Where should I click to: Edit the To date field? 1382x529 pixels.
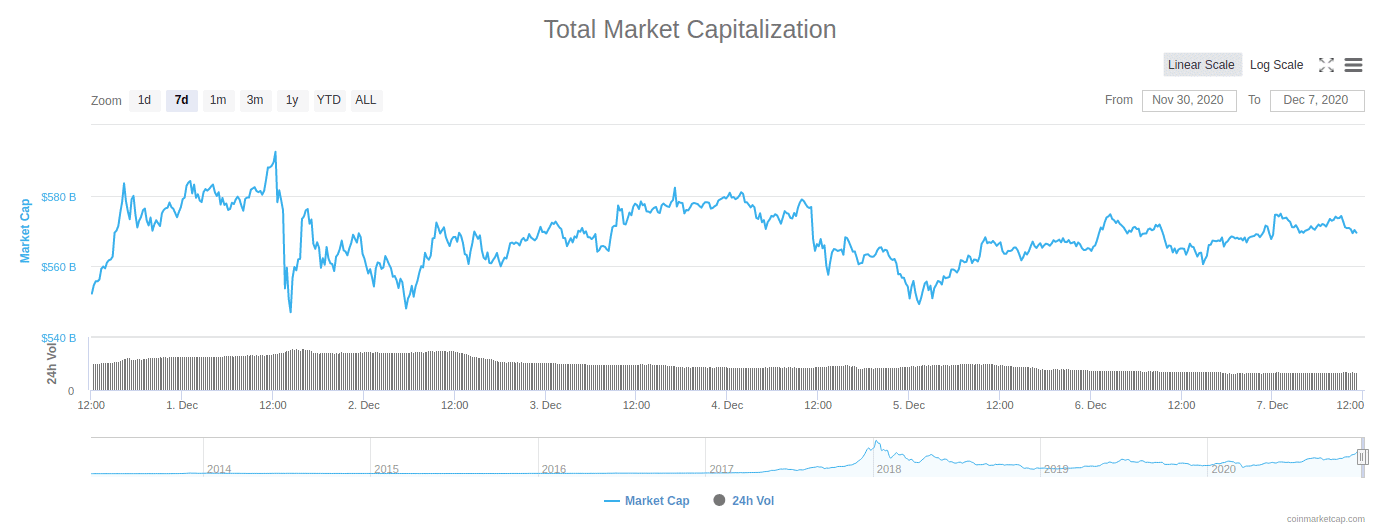coord(1316,100)
